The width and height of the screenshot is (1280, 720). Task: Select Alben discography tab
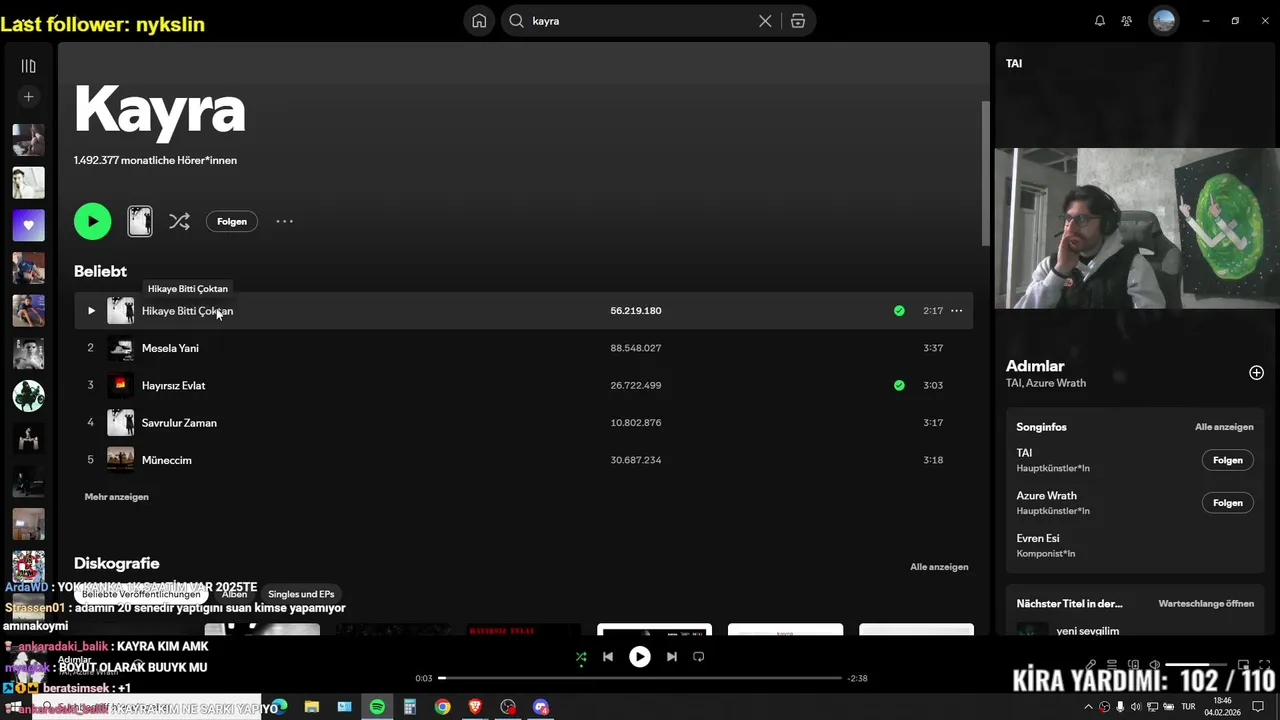[x=235, y=594]
